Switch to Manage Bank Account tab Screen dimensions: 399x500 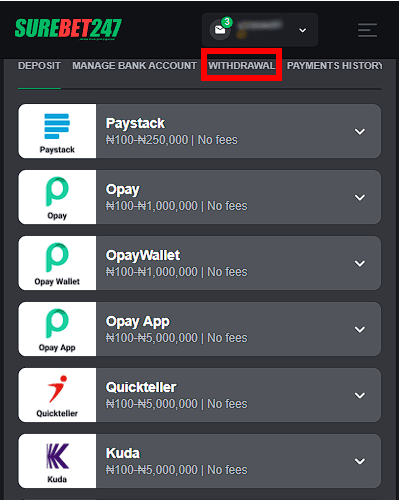pyautogui.click(x=134, y=65)
